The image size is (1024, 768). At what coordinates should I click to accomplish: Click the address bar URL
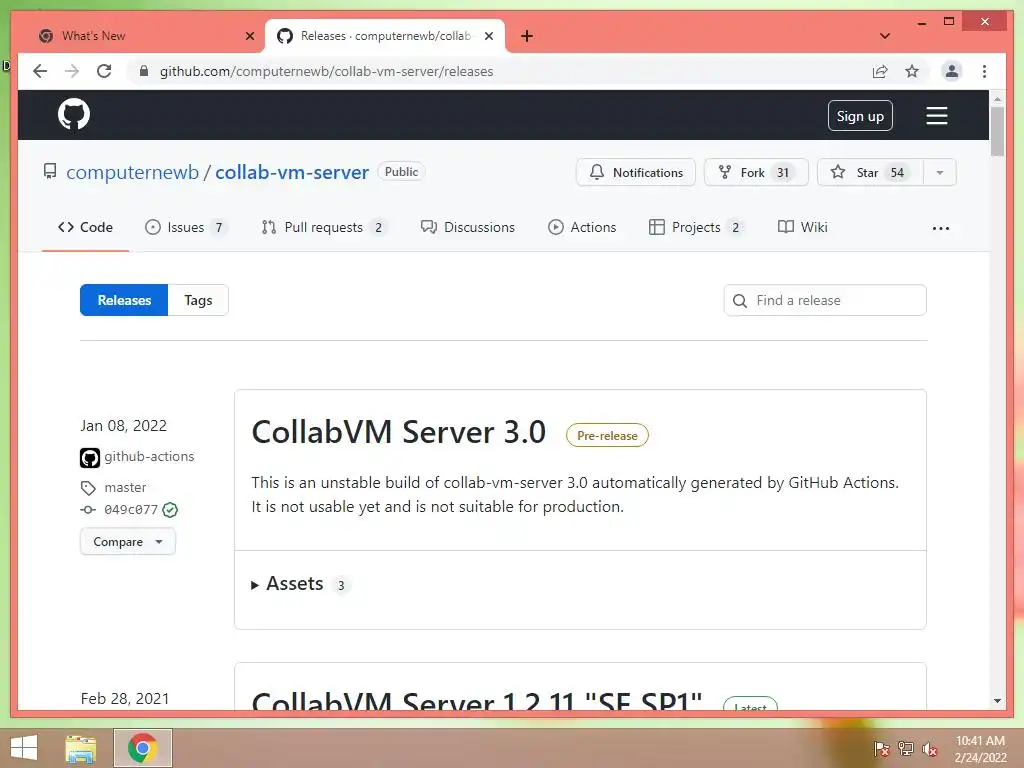pos(327,71)
